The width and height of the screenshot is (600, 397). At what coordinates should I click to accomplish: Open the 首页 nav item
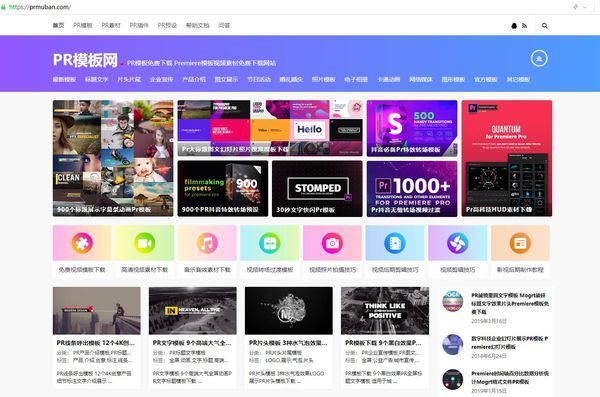point(59,25)
